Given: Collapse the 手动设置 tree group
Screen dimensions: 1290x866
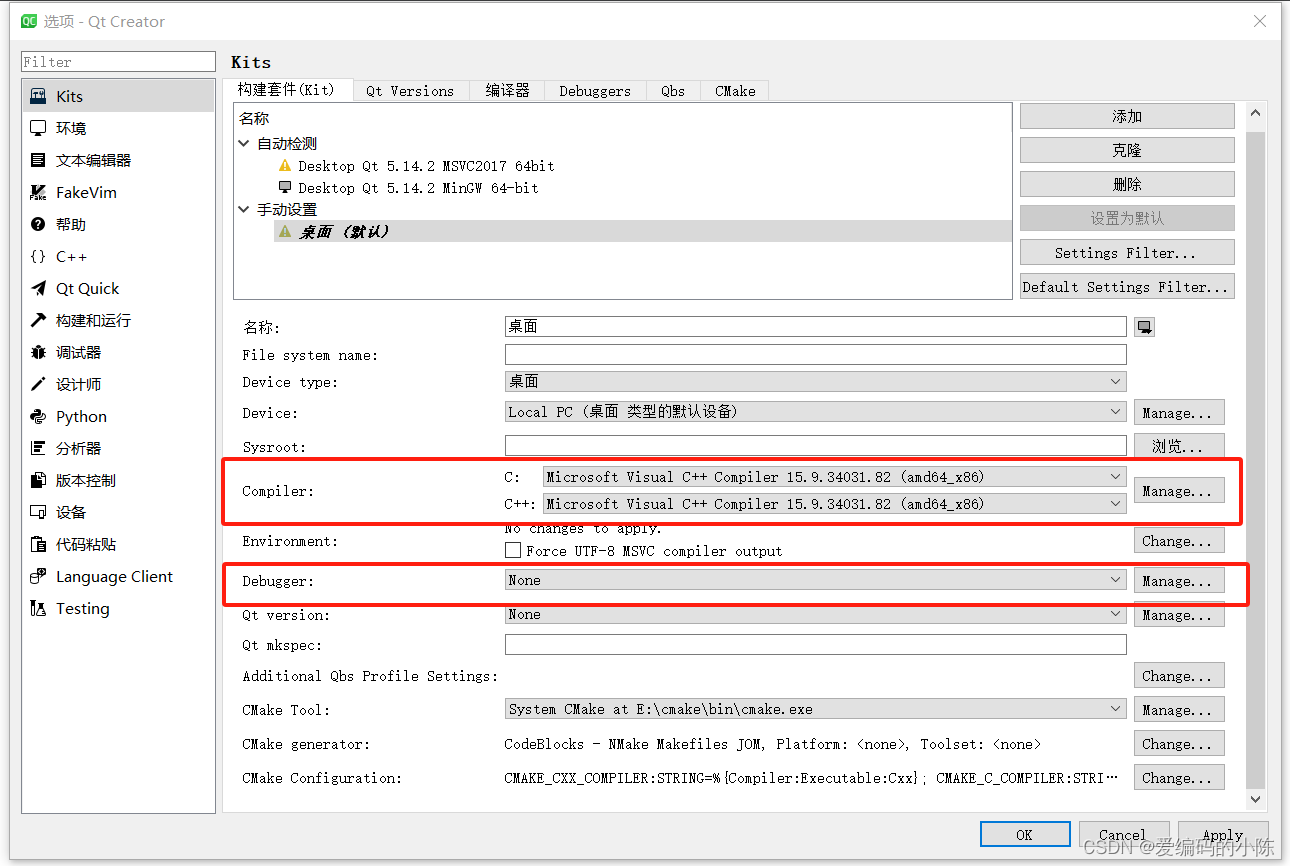Looking at the screenshot, I should coord(244,210).
